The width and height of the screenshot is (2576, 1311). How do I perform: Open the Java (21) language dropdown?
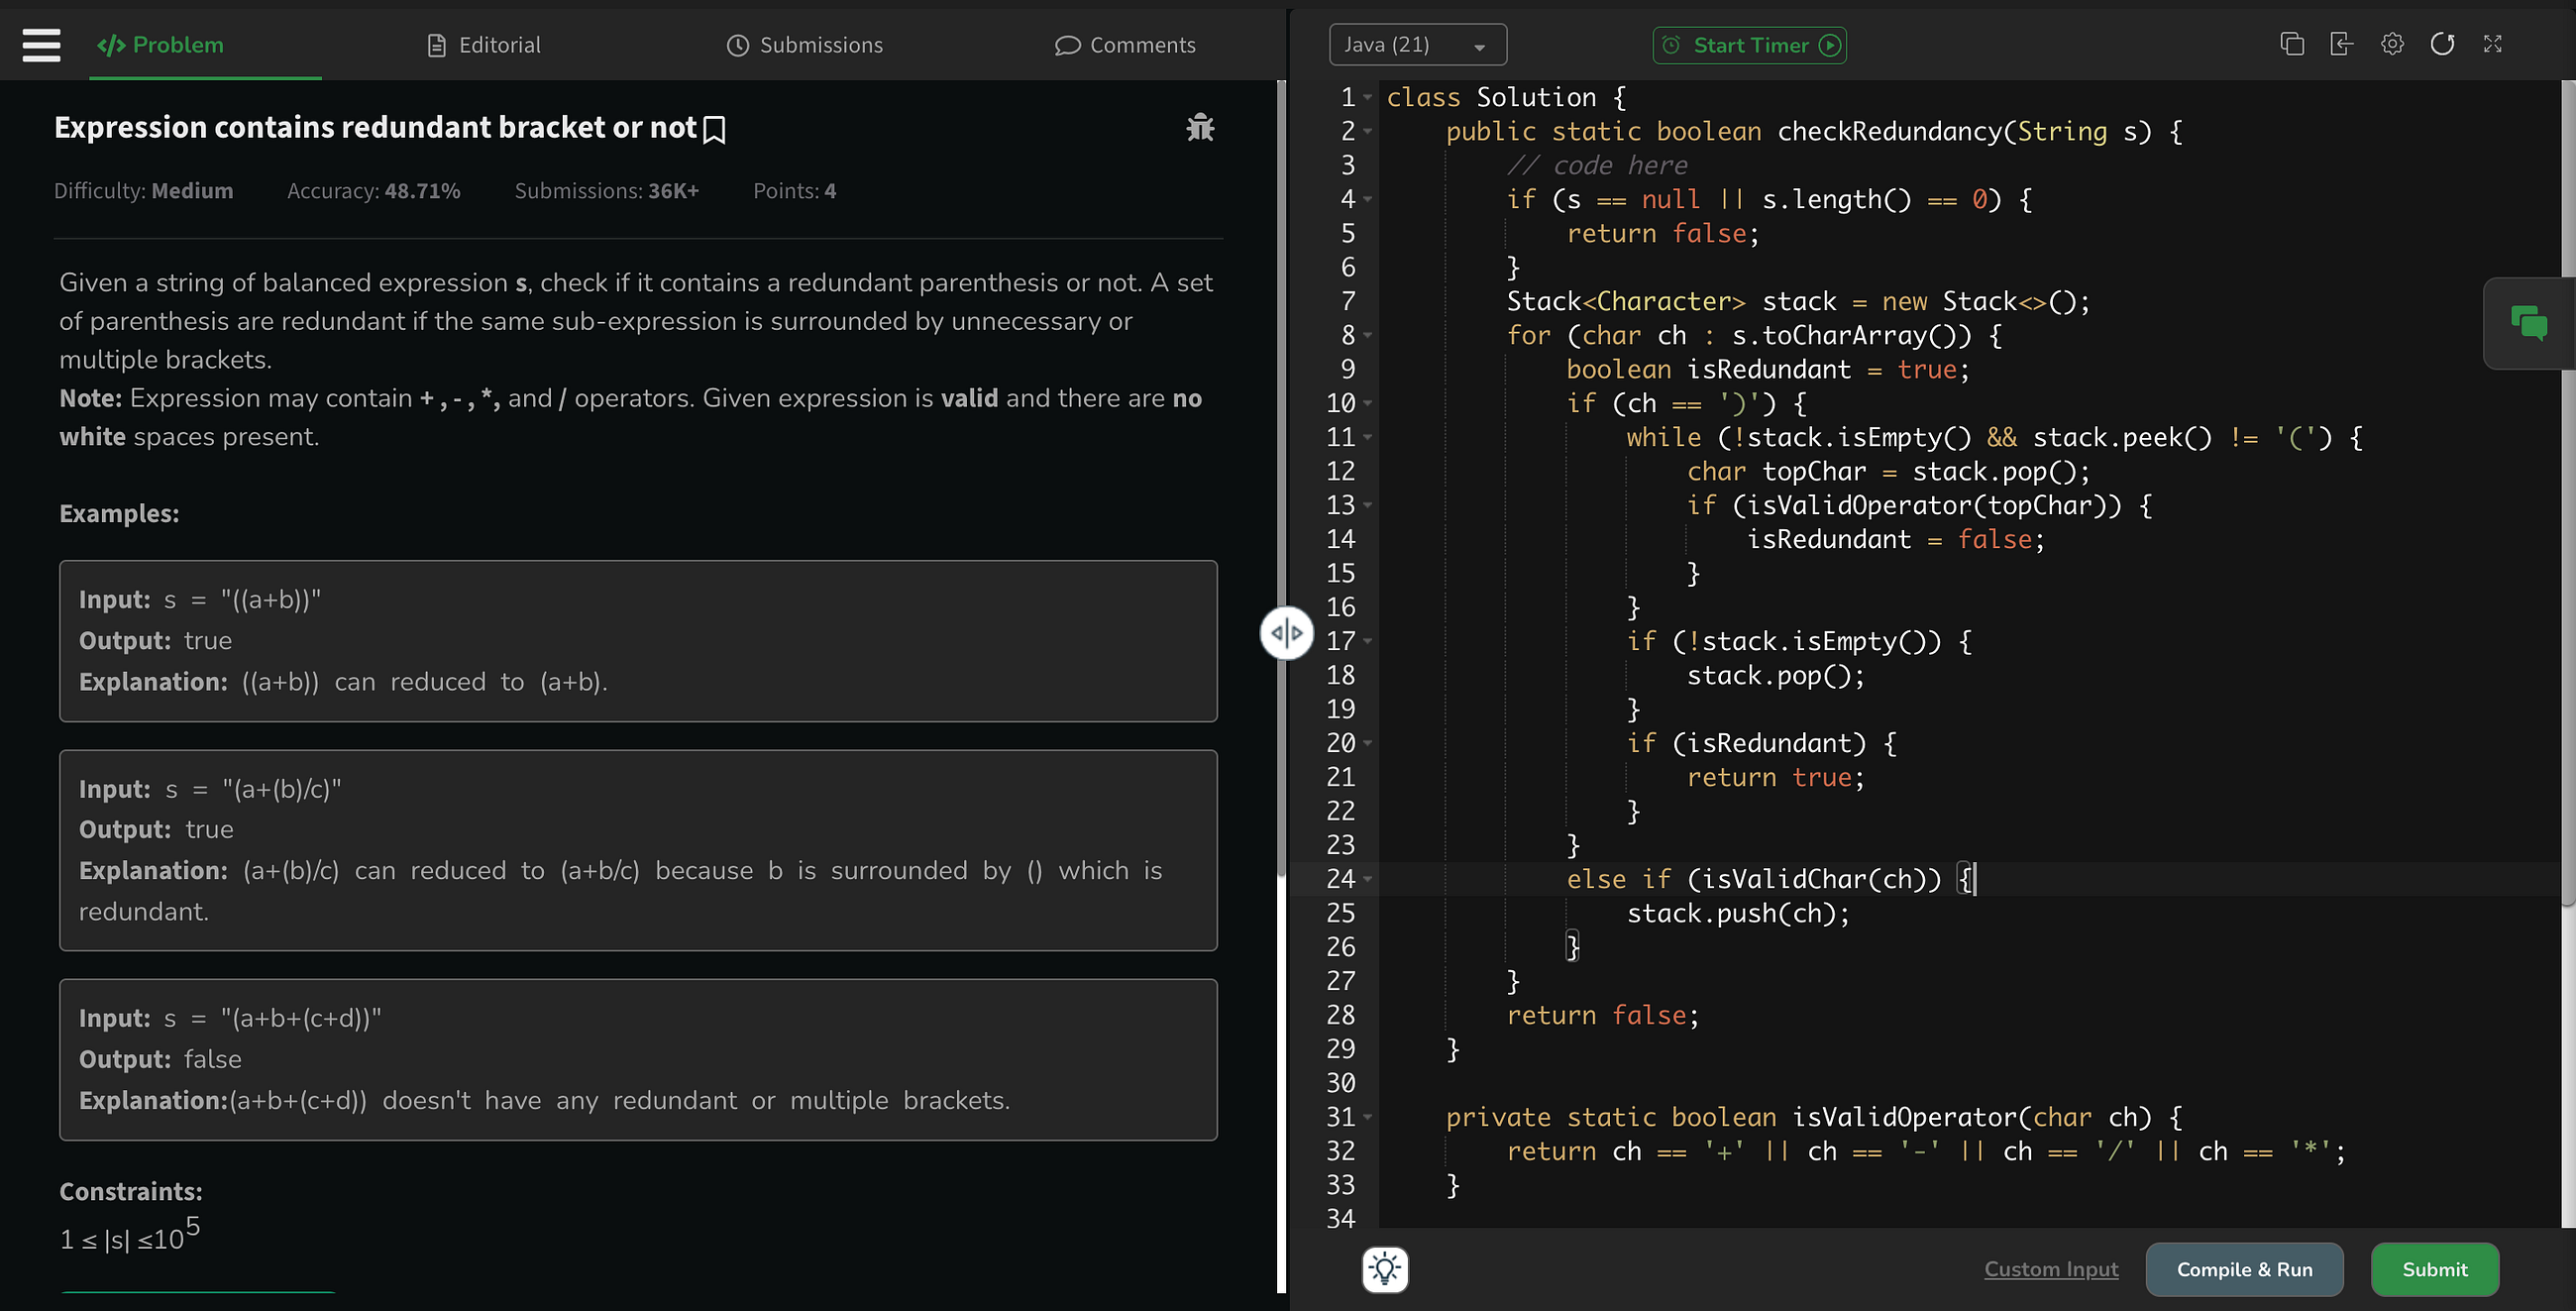pos(1417,45)
